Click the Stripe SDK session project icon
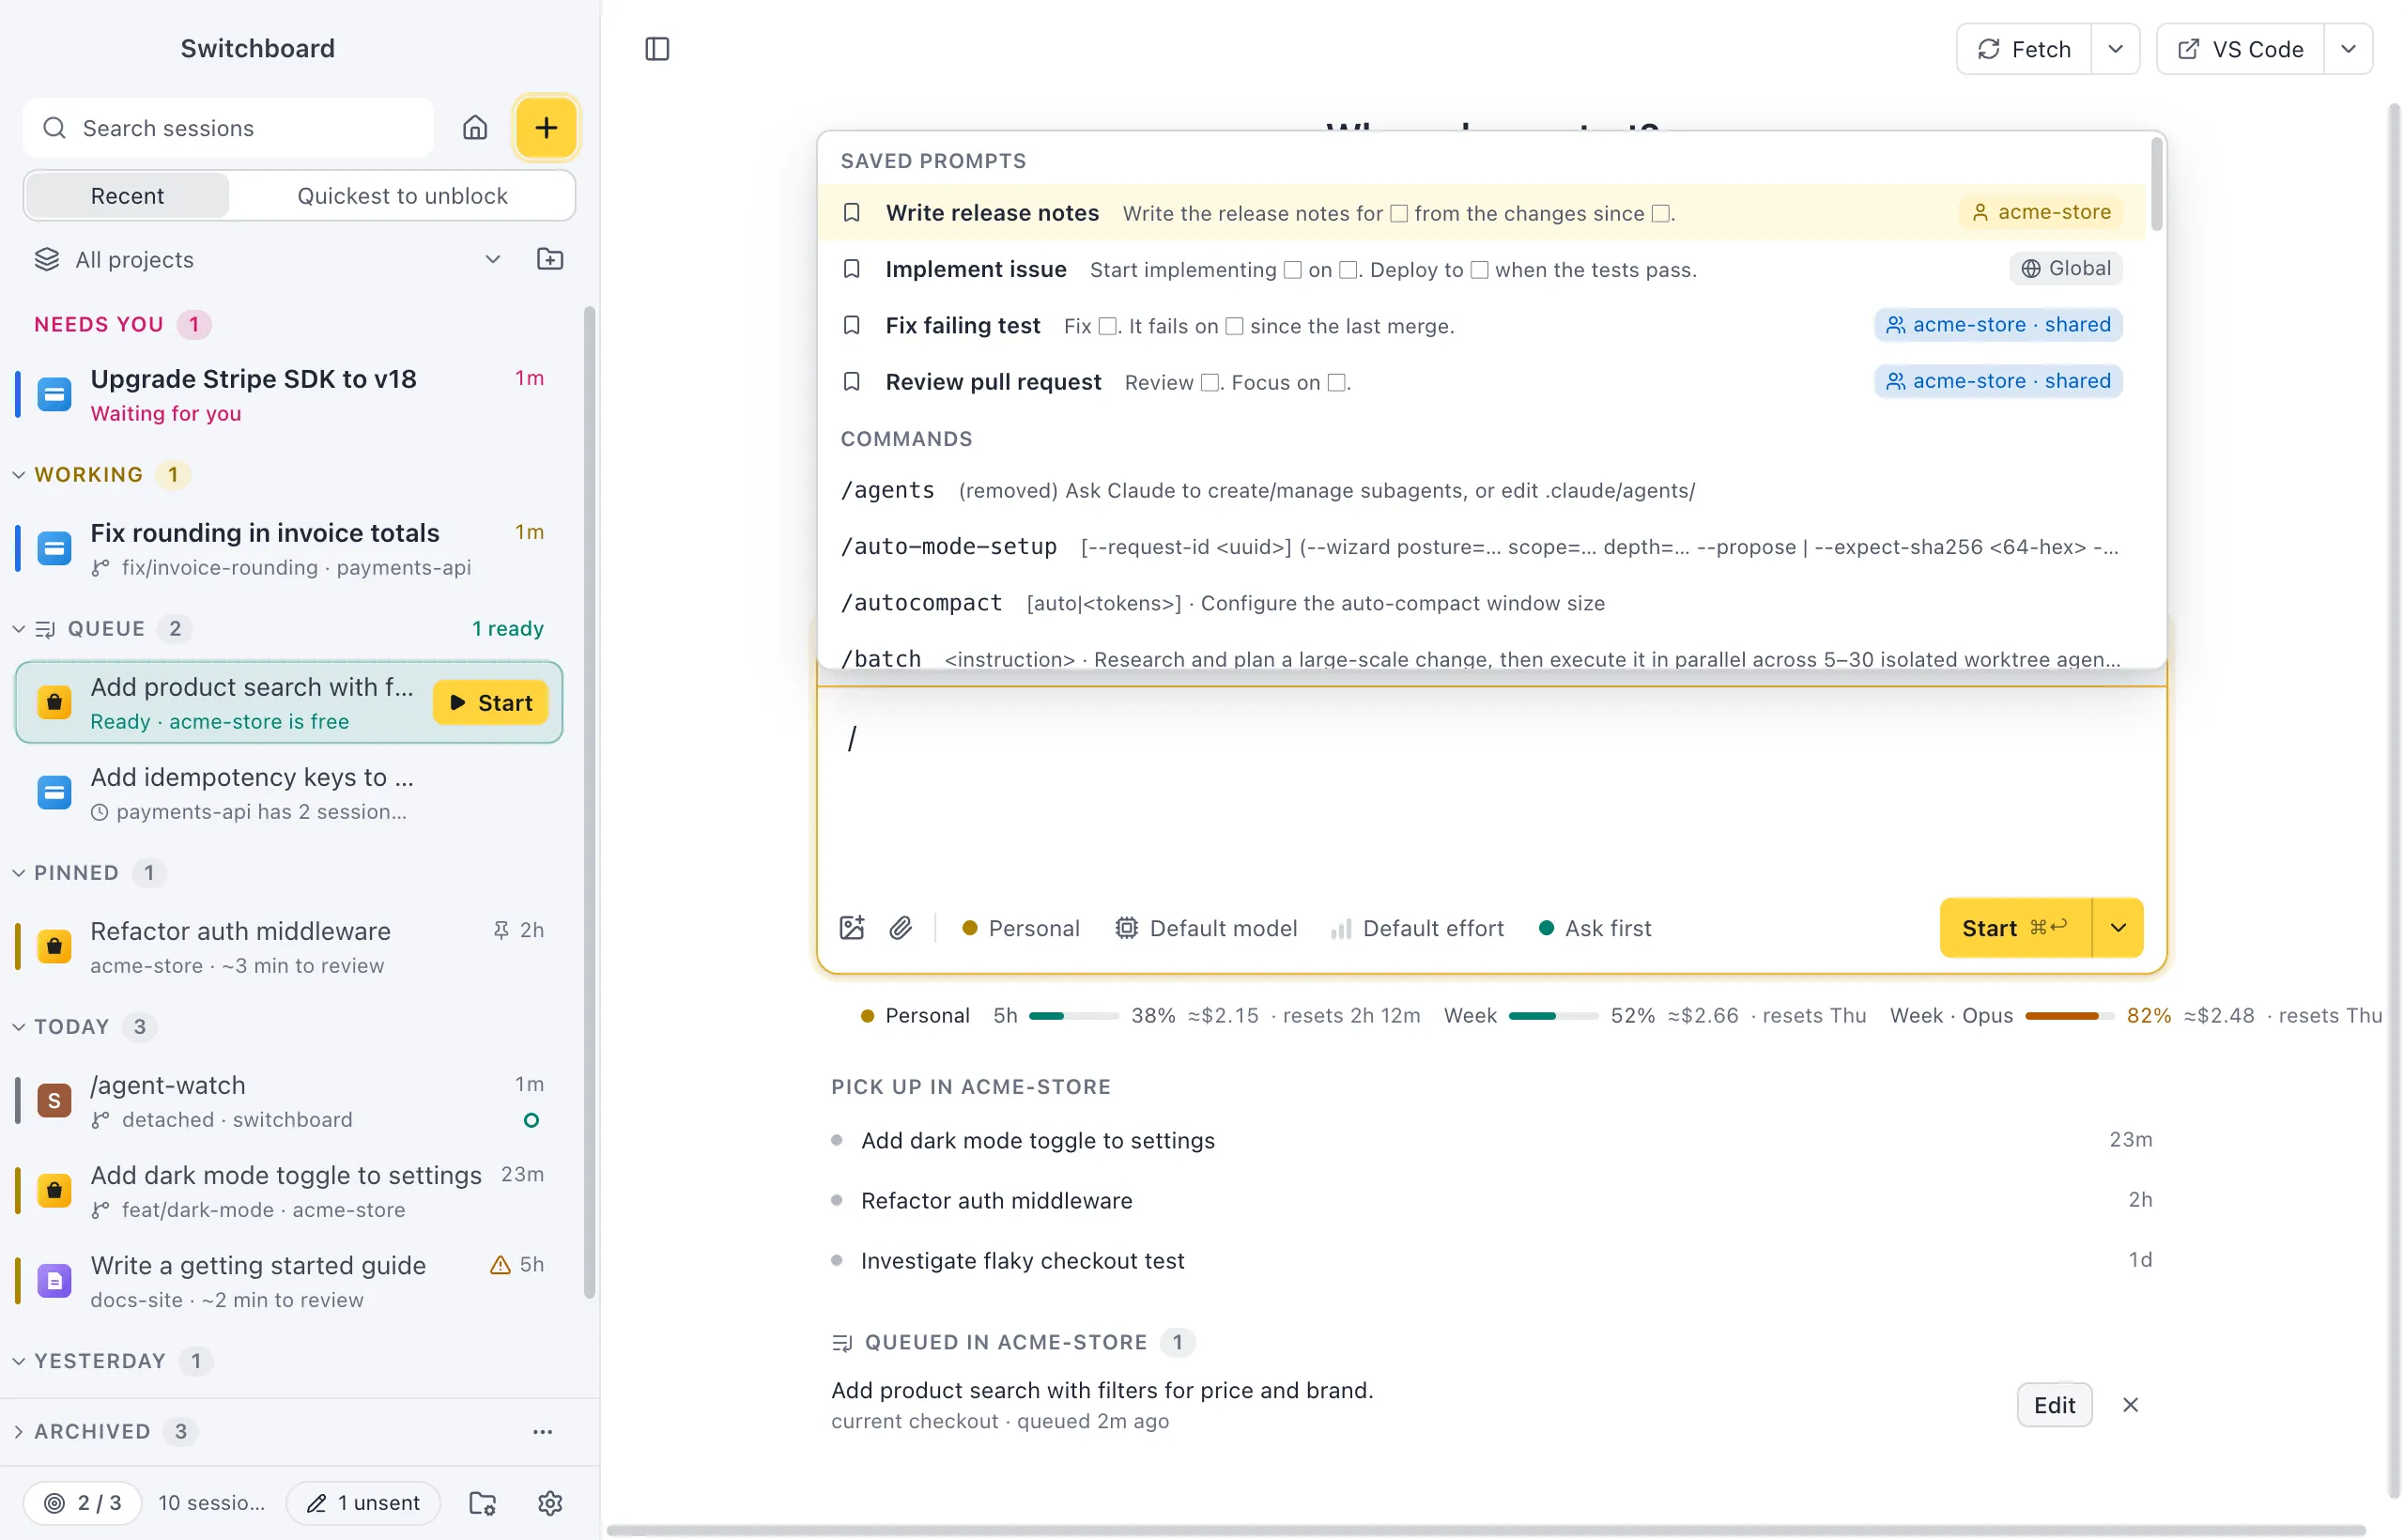 coord(54,395)
